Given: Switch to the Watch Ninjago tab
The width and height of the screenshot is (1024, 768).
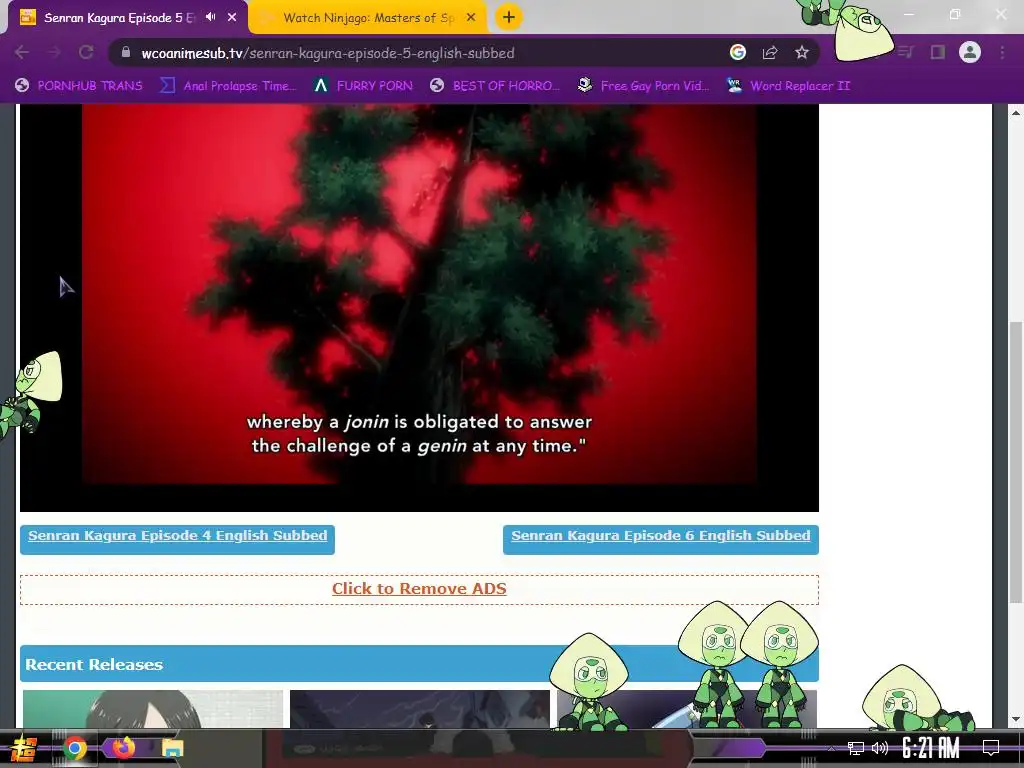Looking at the screenshot, I should (x=368, y=18).
